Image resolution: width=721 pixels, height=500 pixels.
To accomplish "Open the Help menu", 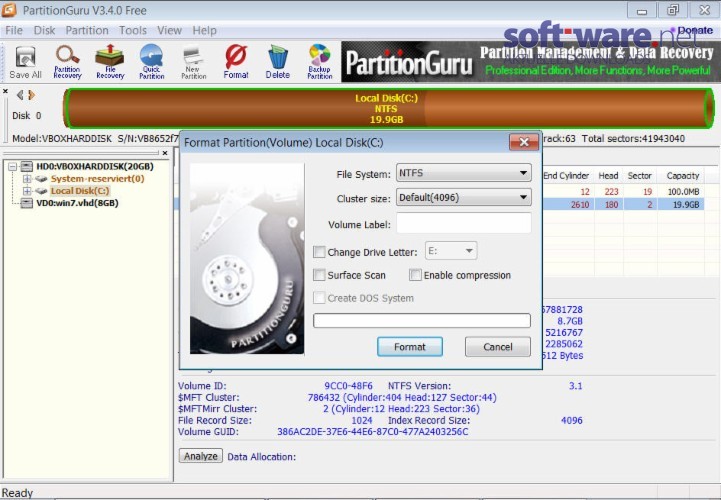I will [x=204, y=30].
